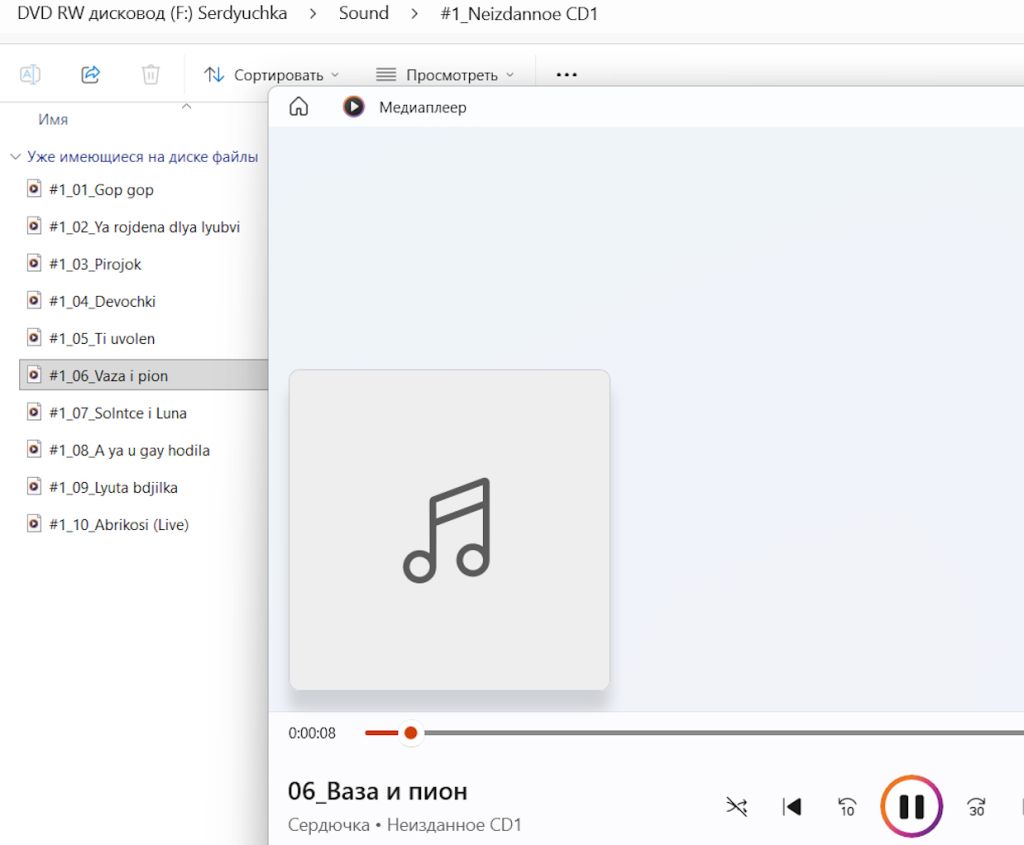Skip forward 30 seconds
This screenshot has height=845, width=1024.
point(976,807)
